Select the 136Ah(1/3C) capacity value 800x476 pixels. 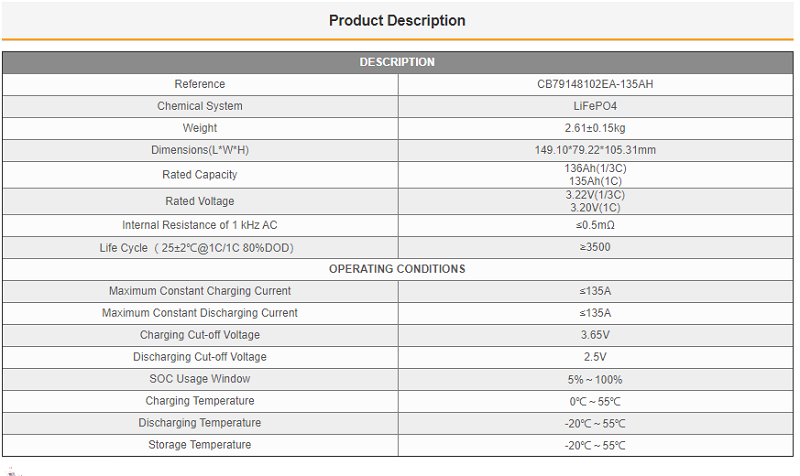pyautogui.click(x=595, y=168)
